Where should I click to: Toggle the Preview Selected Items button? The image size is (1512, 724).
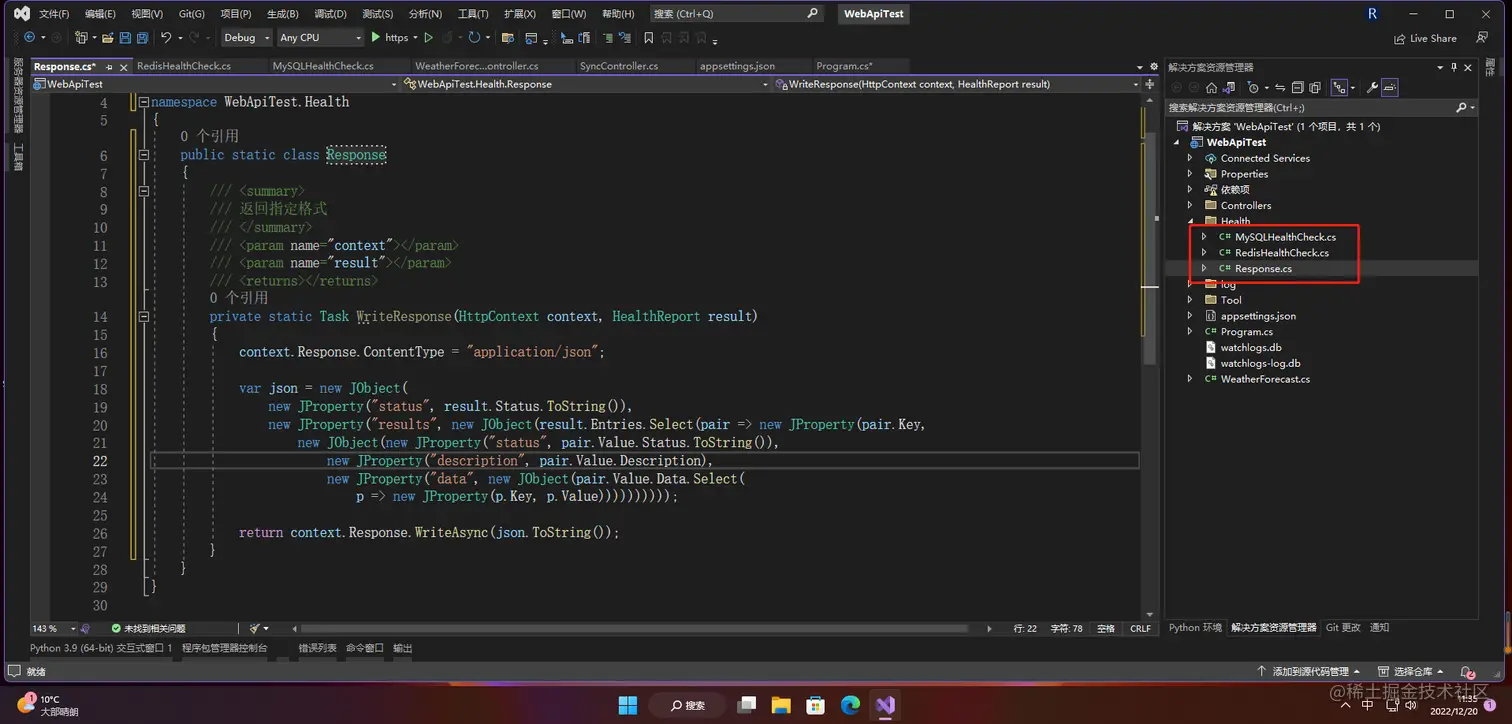tap(1390, 88)
